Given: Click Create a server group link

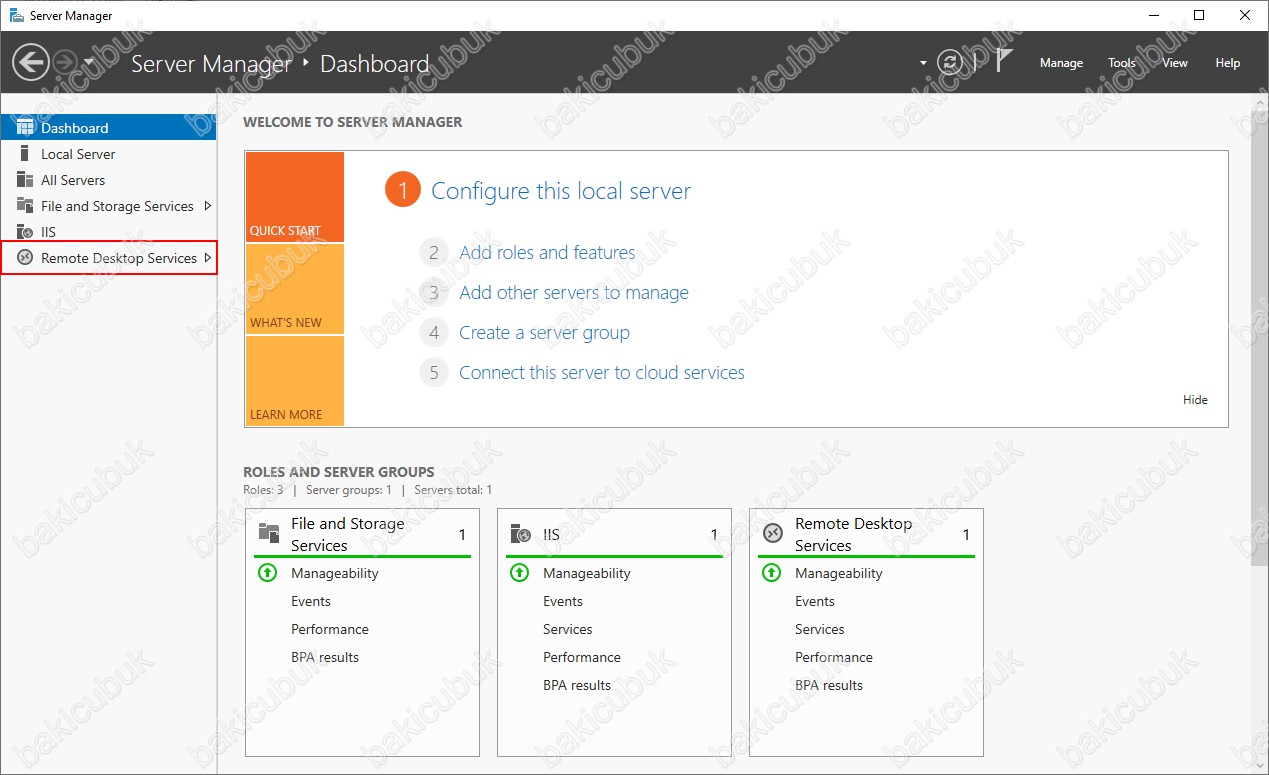Looking at the screenshot, I should (544, 333).
